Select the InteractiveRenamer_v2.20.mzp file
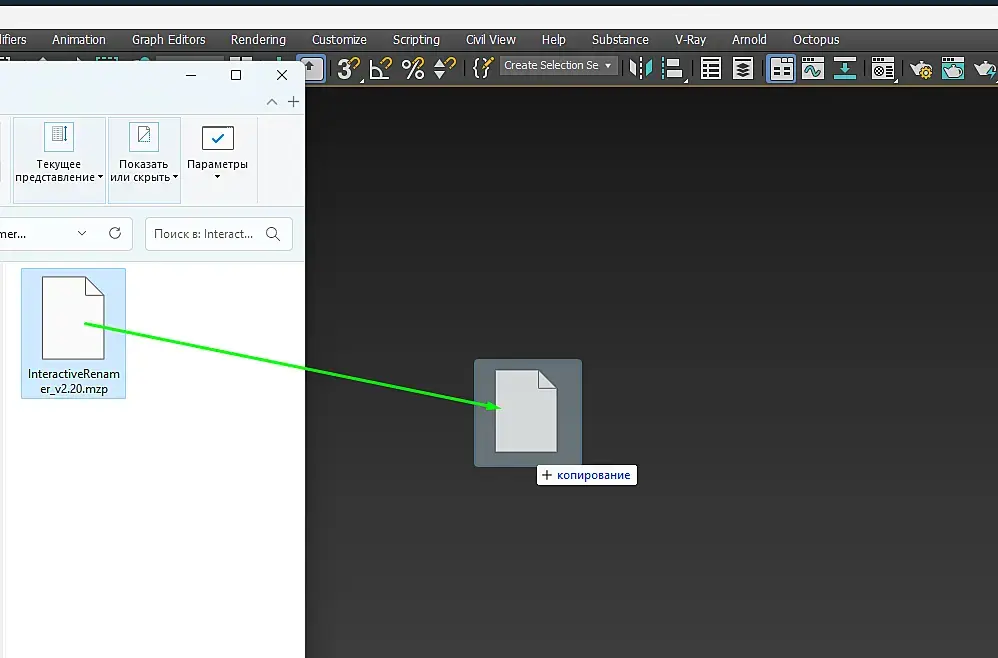Screen dimensions: 998x658 pyautogui.click(x=73, y=333)
